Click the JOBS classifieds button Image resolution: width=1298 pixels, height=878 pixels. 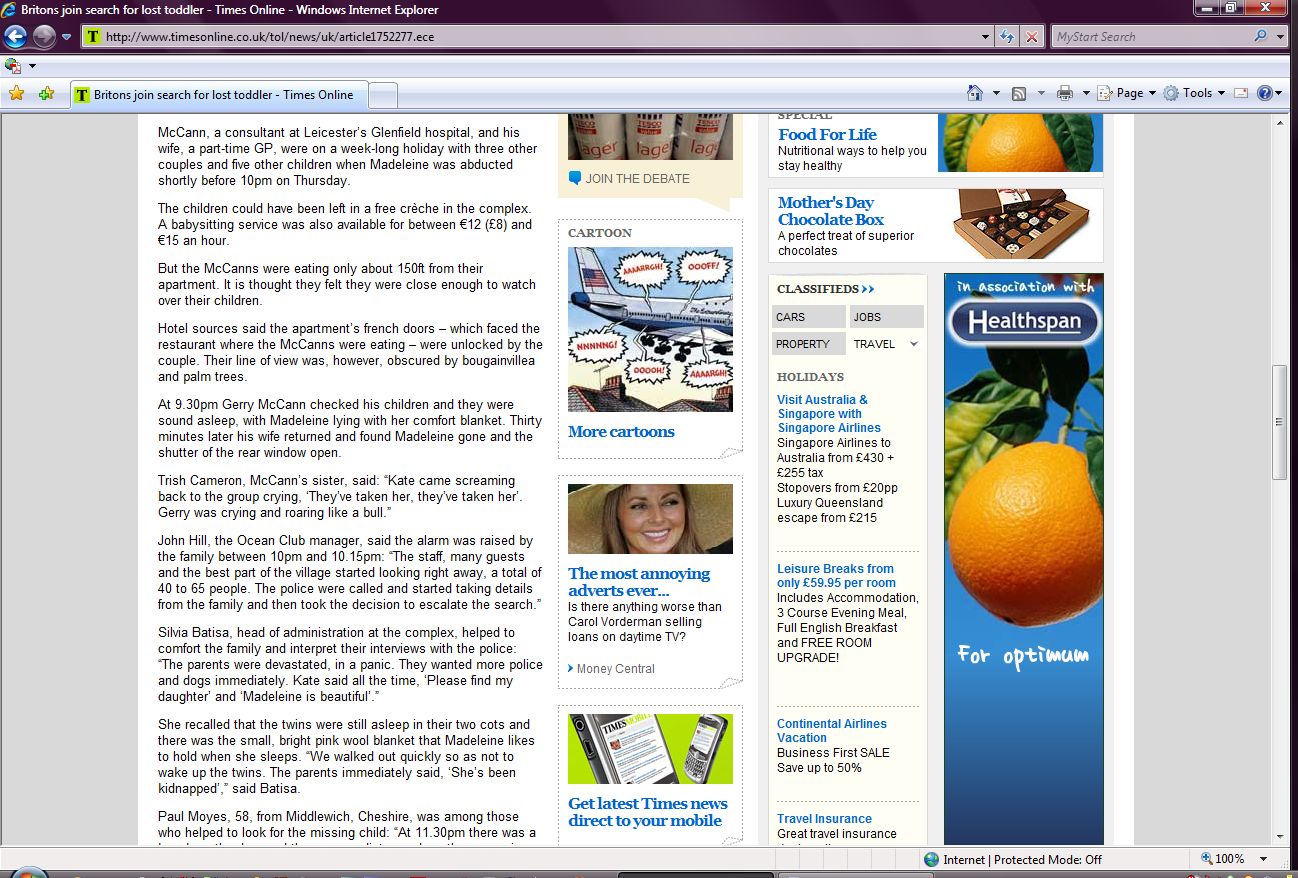(x=886, y=317)
